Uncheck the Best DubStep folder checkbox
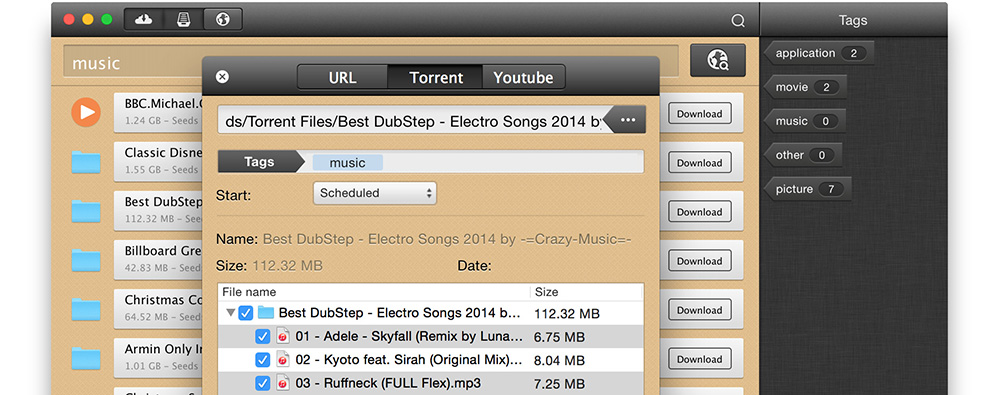The width and height of the screenshot is (1000, 395). 246,313
